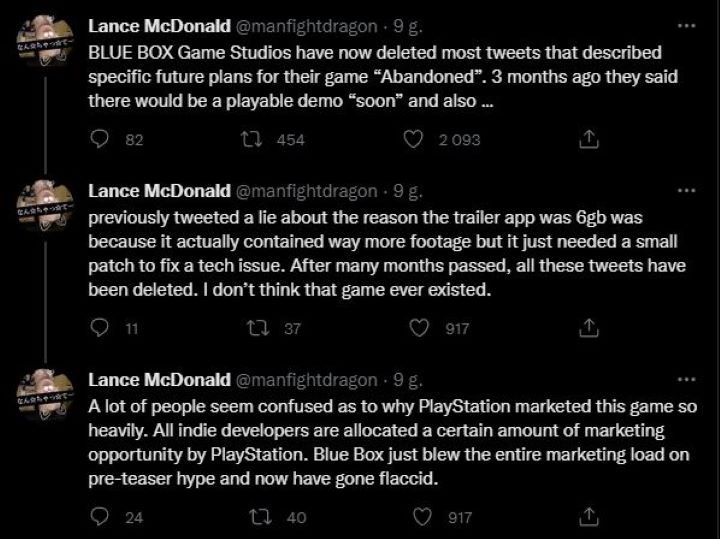Click @manfightdragon handle on the third tweet
This screenshot has width=720, height=539.
pos(305,380)
